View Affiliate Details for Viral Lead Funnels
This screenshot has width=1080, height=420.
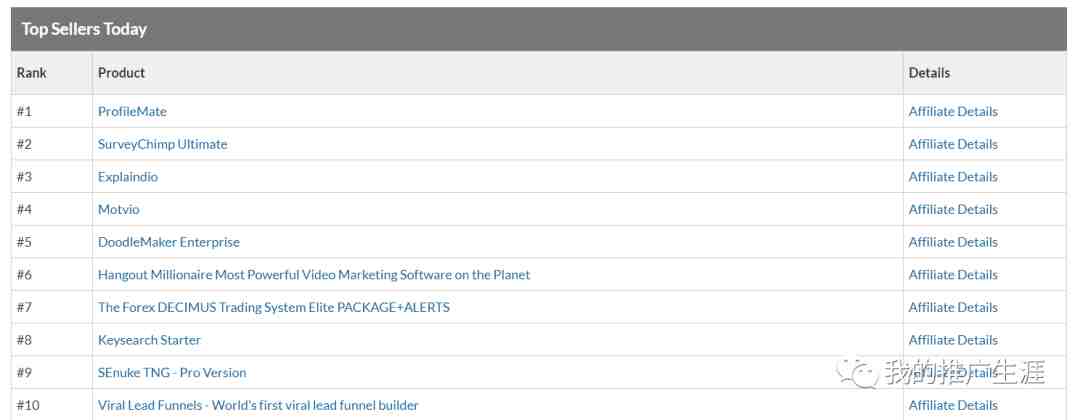(x=953, y=405)
